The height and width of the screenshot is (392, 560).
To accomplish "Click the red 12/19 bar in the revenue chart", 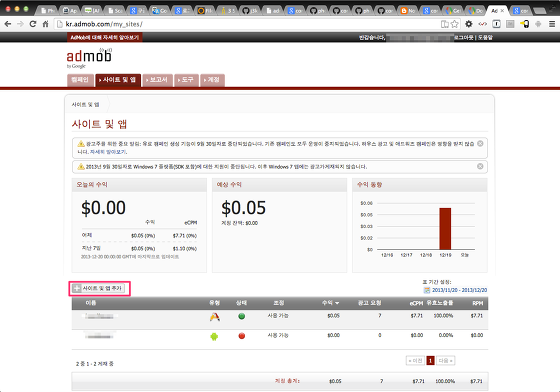I will click(445, 228).
